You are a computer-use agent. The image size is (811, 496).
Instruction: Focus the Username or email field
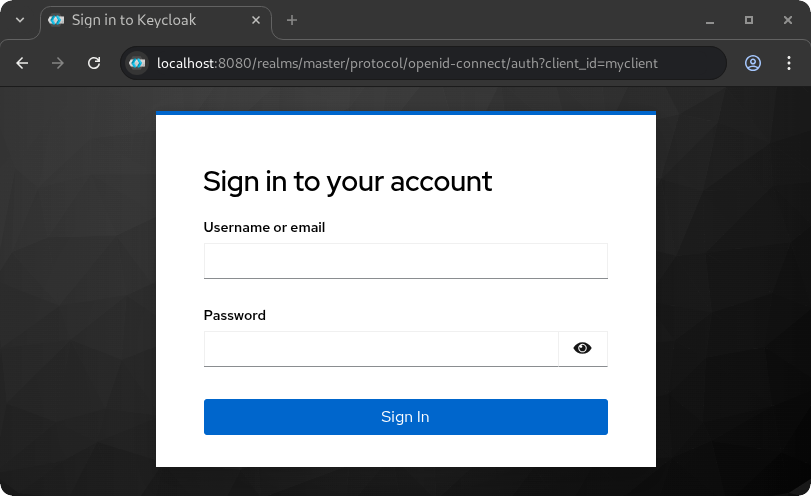click(405, 261)
